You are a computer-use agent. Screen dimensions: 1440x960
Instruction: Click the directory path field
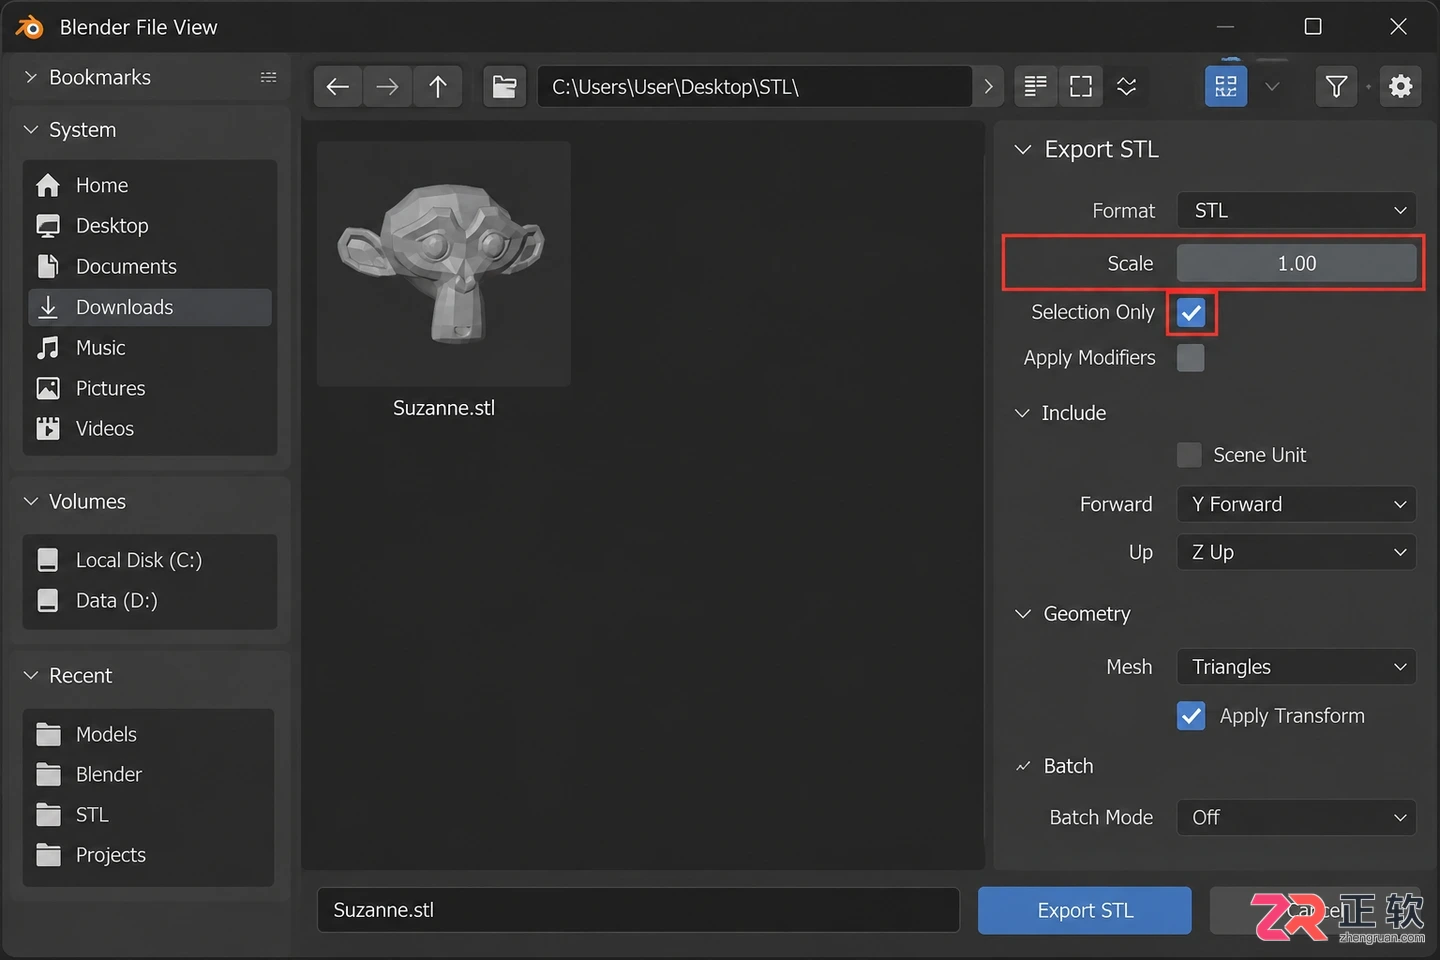click(x=755, y=87)
